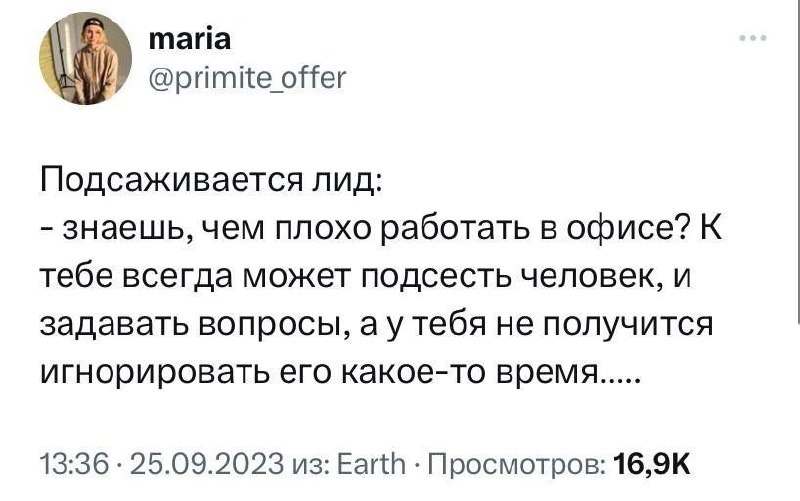The width and height of the screenshot is (800, 501).
Task: Click the 25.09.2023 post date
Action: click(207, 464)
